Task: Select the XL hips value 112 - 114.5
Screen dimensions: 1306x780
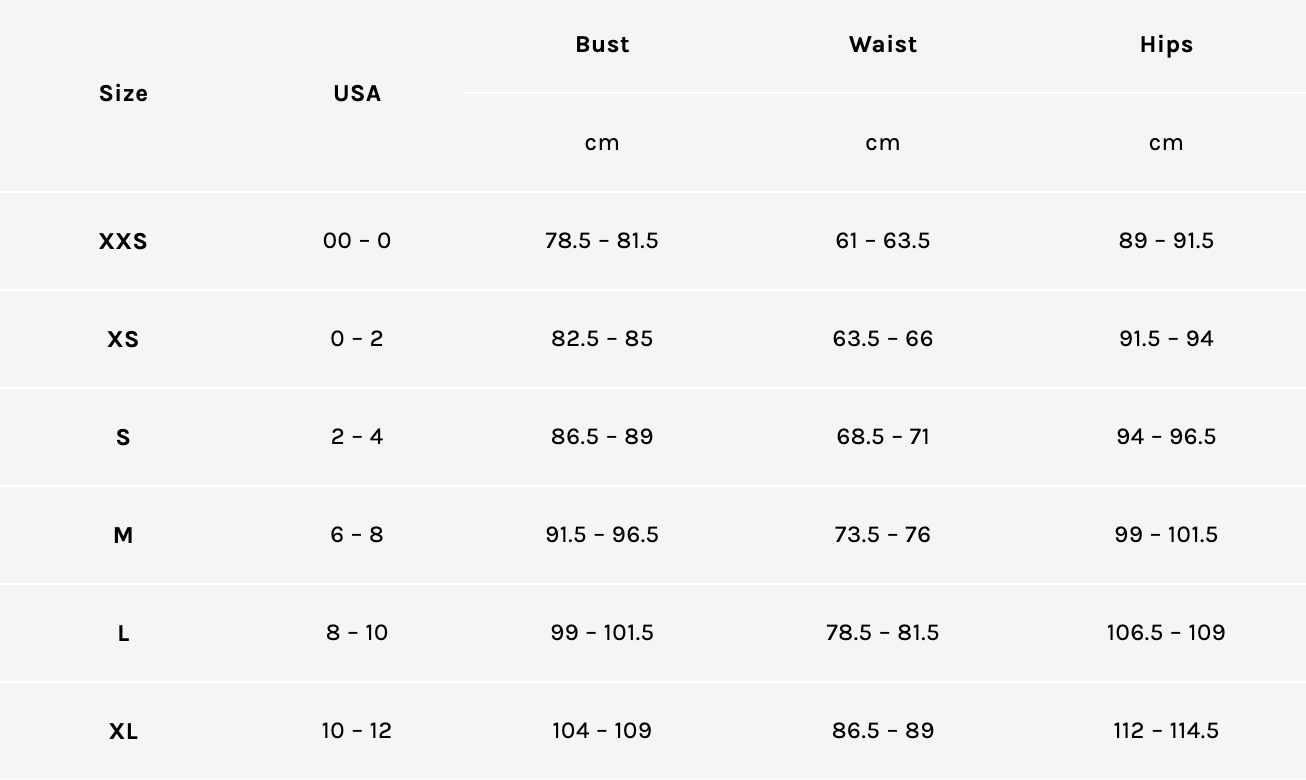Action: tap(1166, 731)
